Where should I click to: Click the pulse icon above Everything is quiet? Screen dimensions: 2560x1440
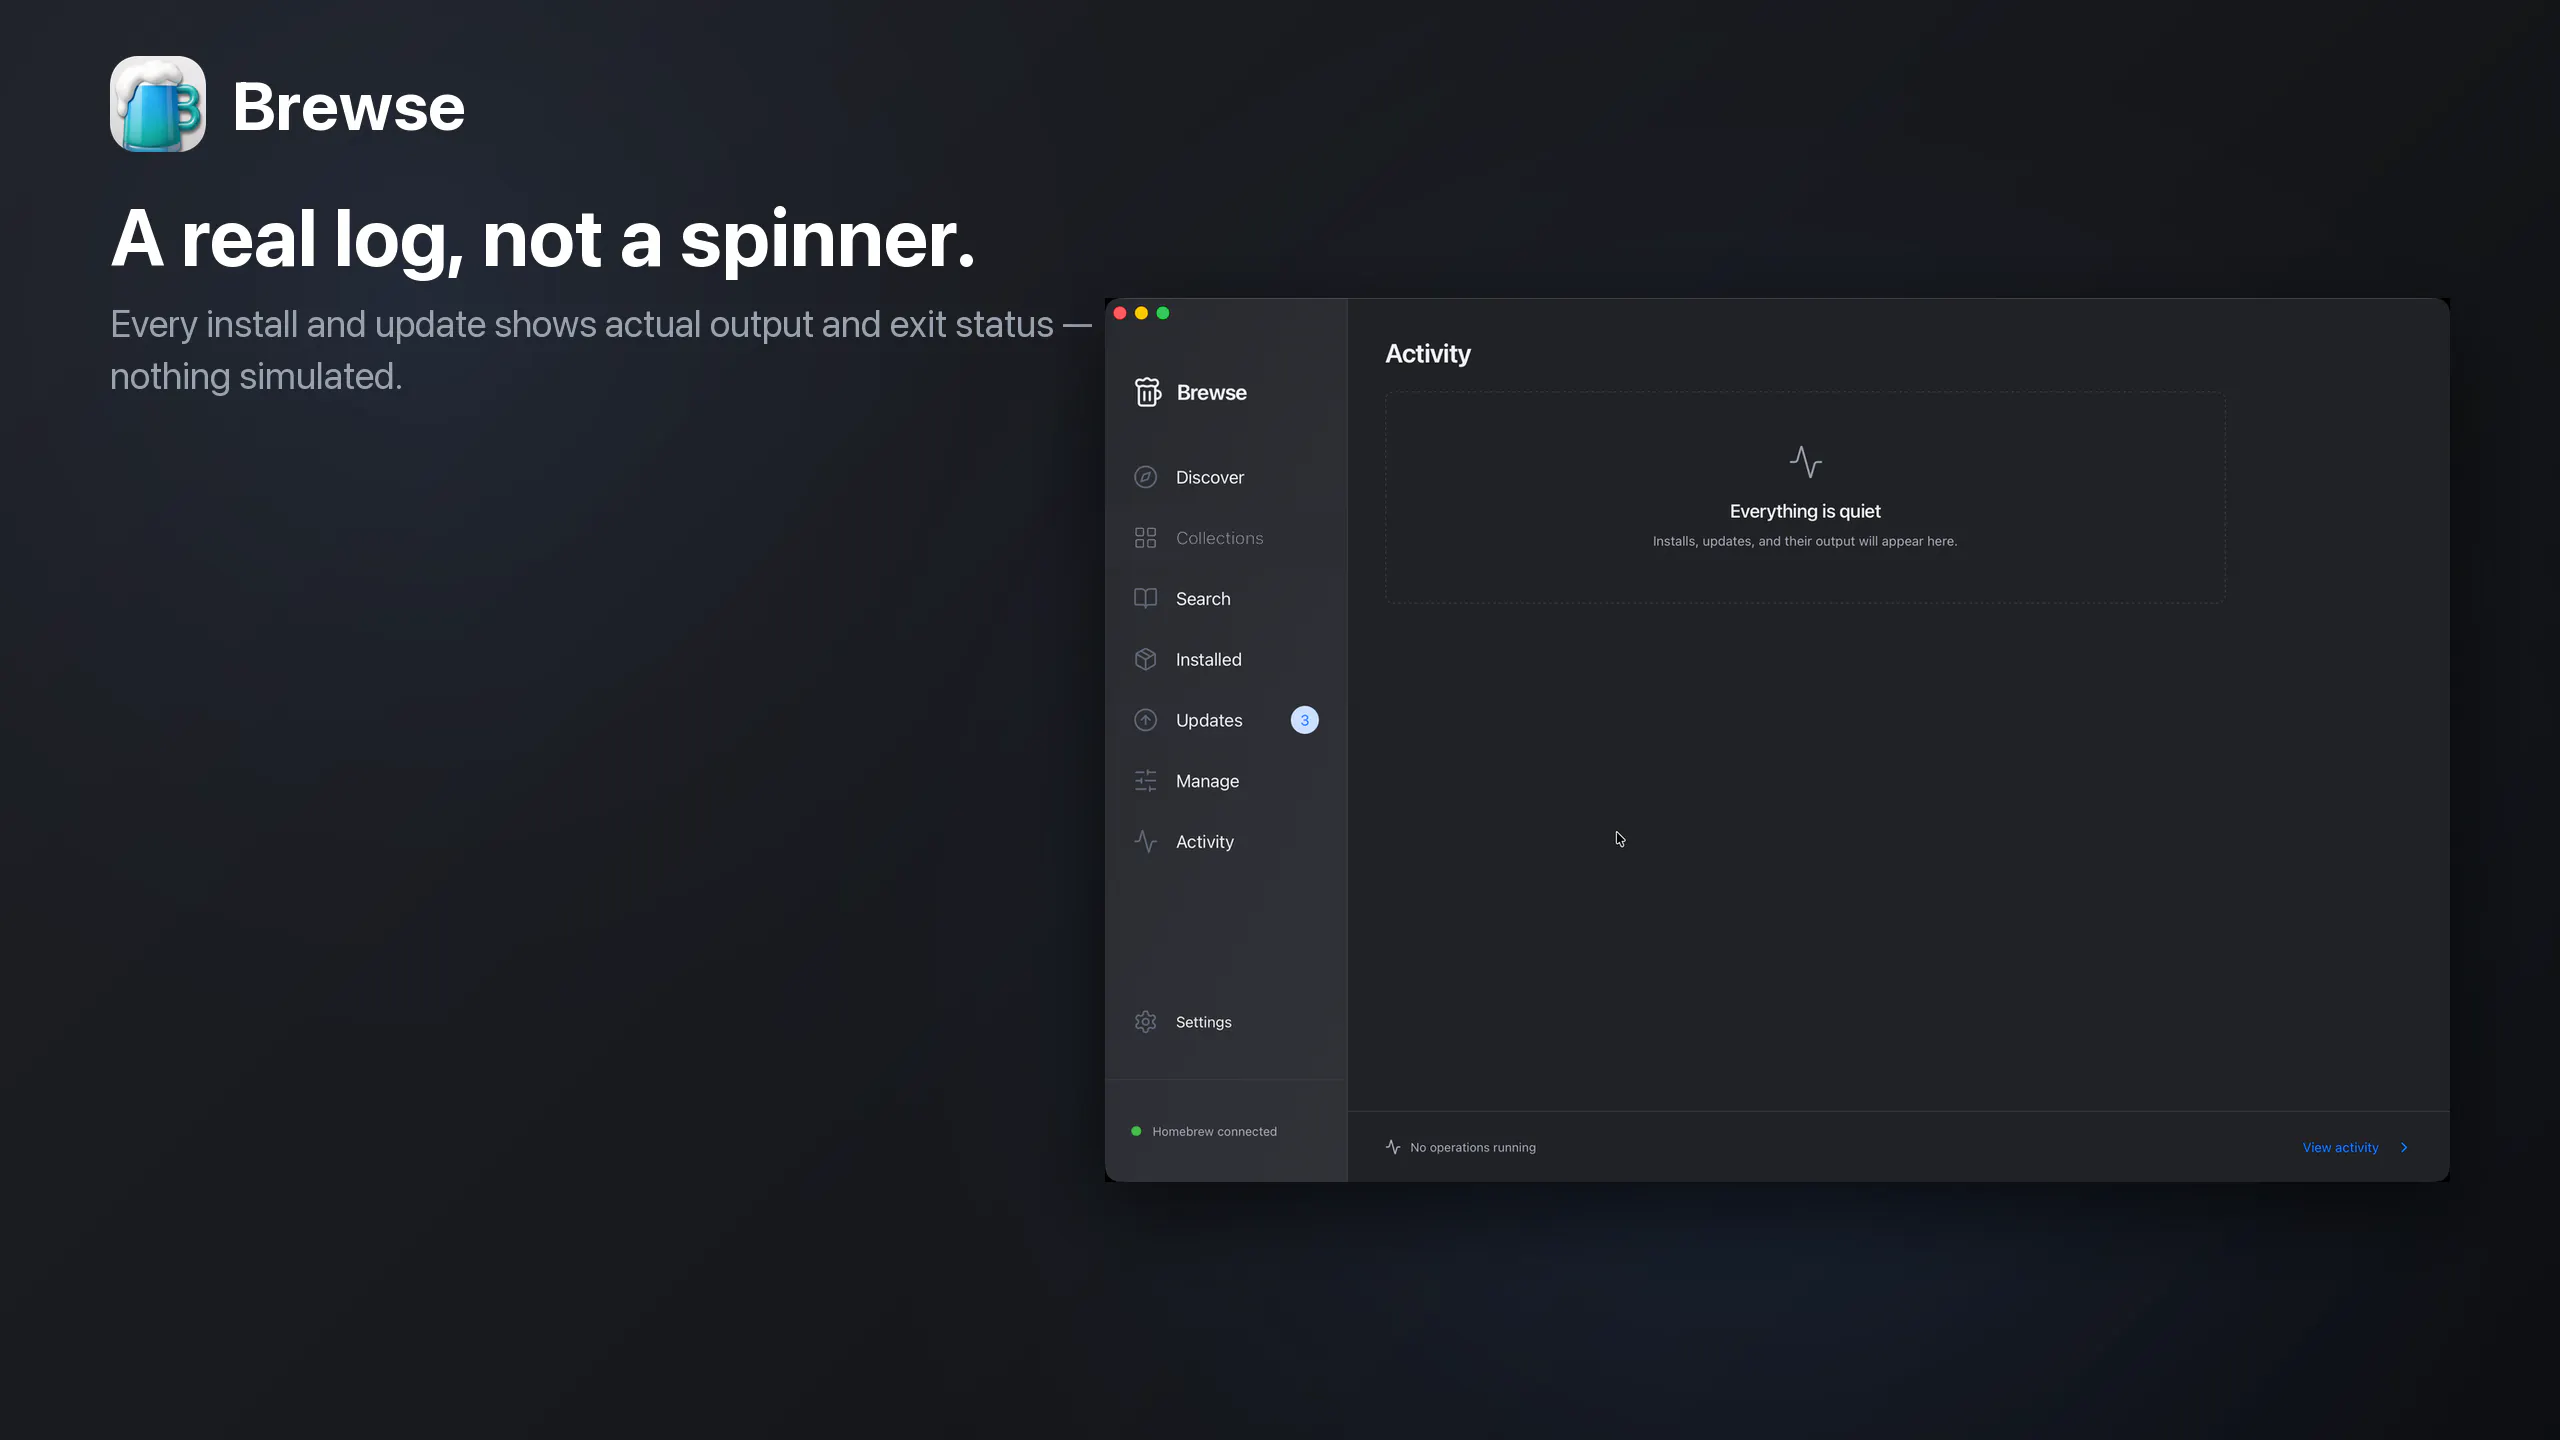1805,462
